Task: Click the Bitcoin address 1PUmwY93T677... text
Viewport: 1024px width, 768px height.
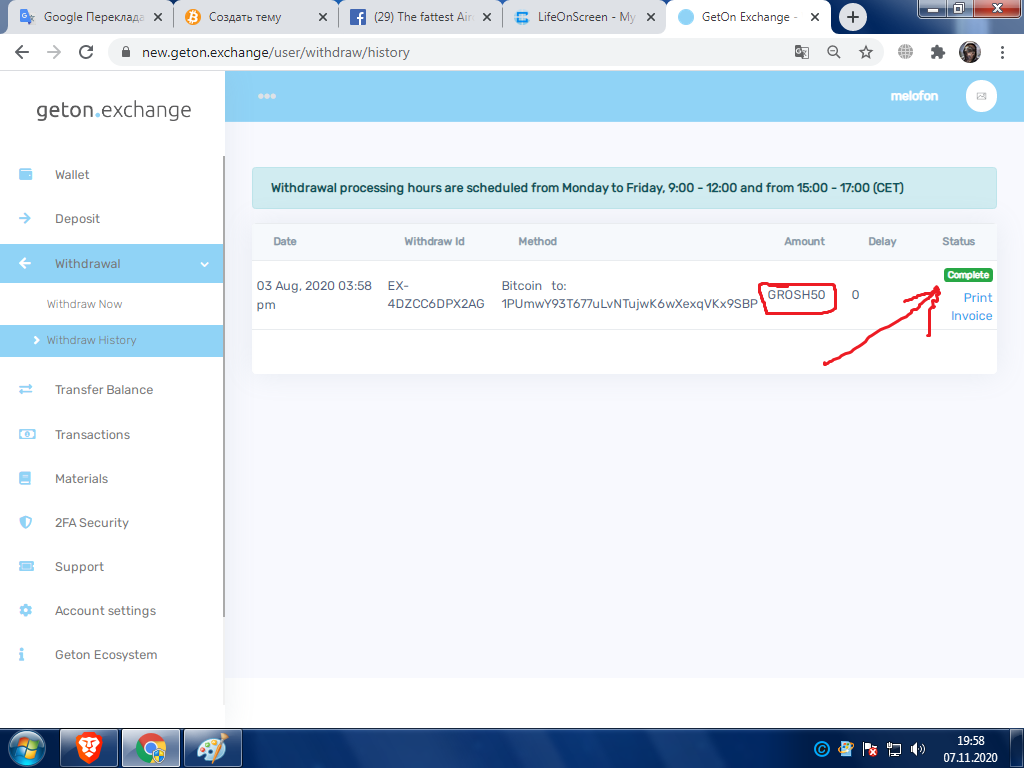Action: (x=630, y=304)
